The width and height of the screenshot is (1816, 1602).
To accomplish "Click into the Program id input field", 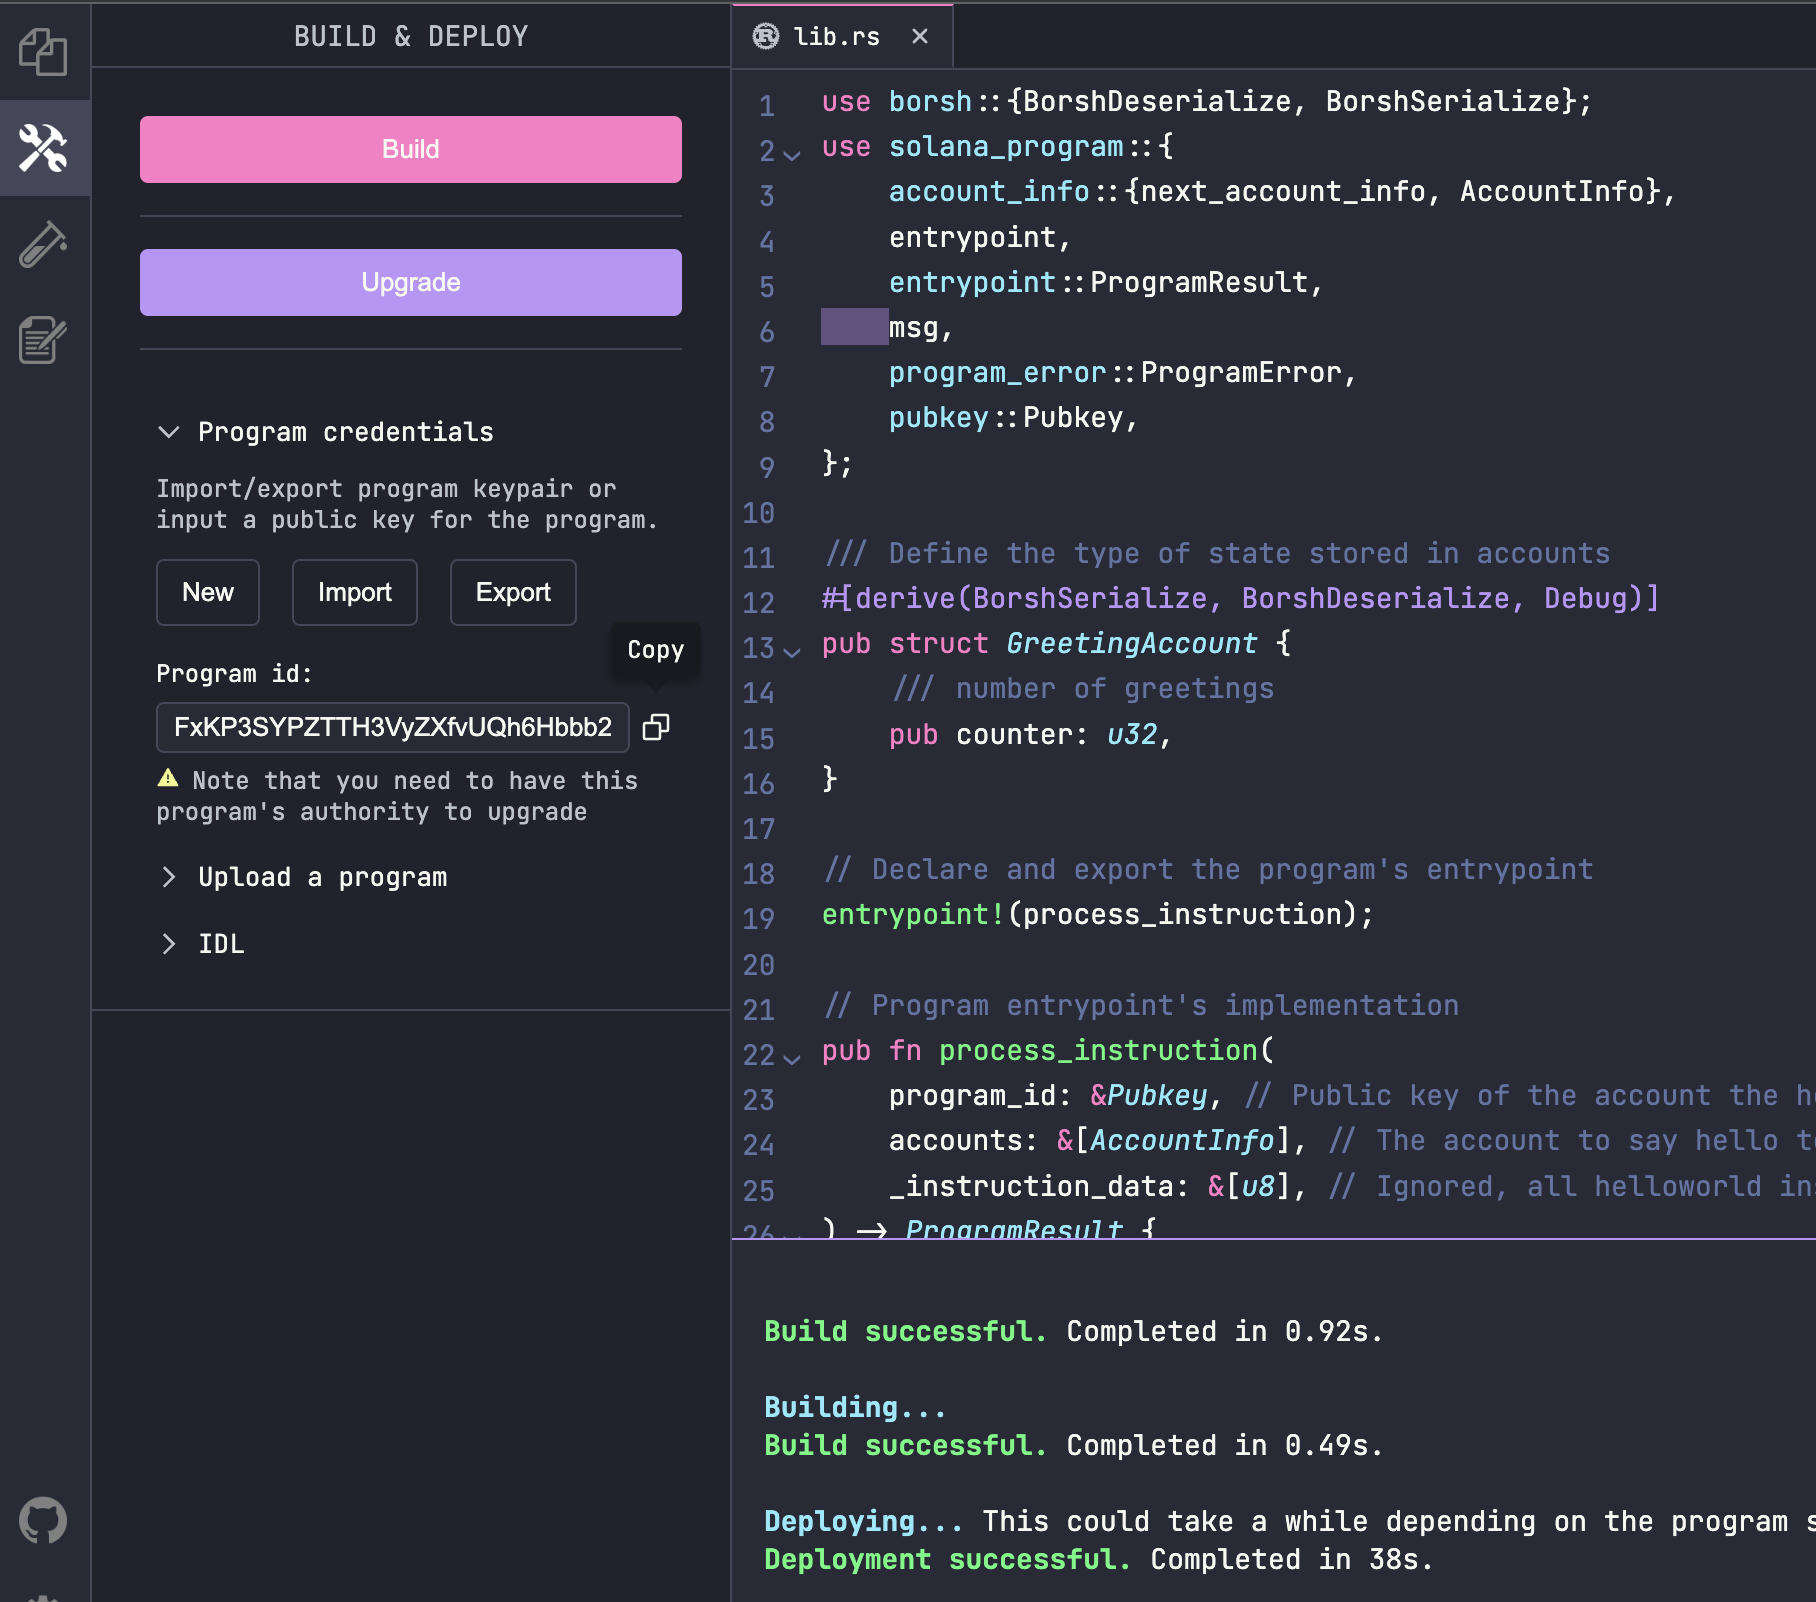I will 392,727.
